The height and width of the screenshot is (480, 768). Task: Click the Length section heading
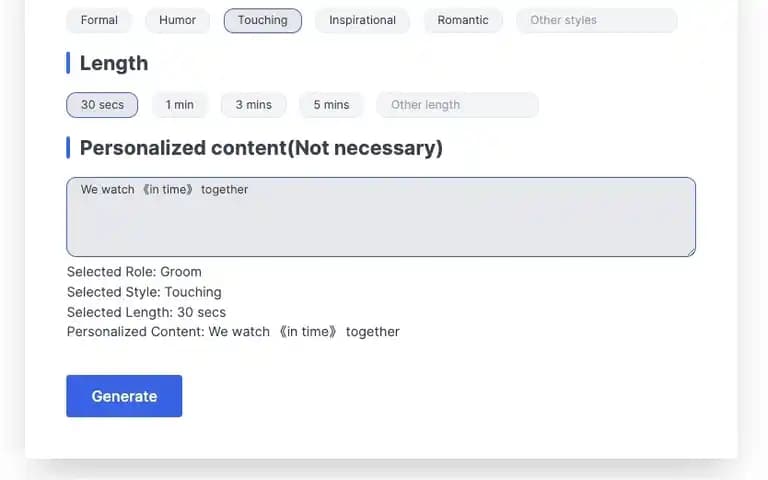[x=114, y=63]
